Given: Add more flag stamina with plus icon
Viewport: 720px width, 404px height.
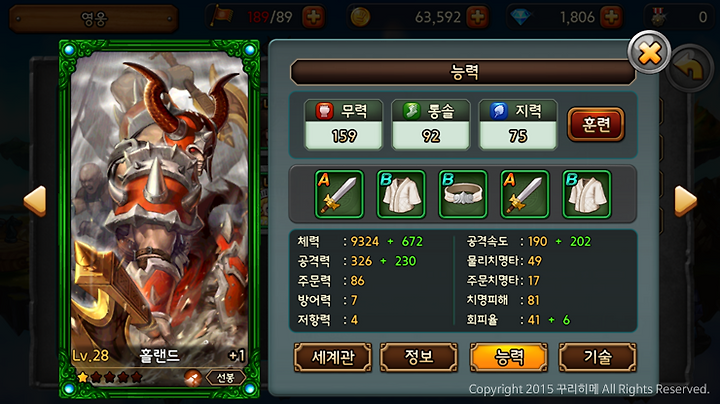Looking at the screenshot, I should (x=314, y=17).
